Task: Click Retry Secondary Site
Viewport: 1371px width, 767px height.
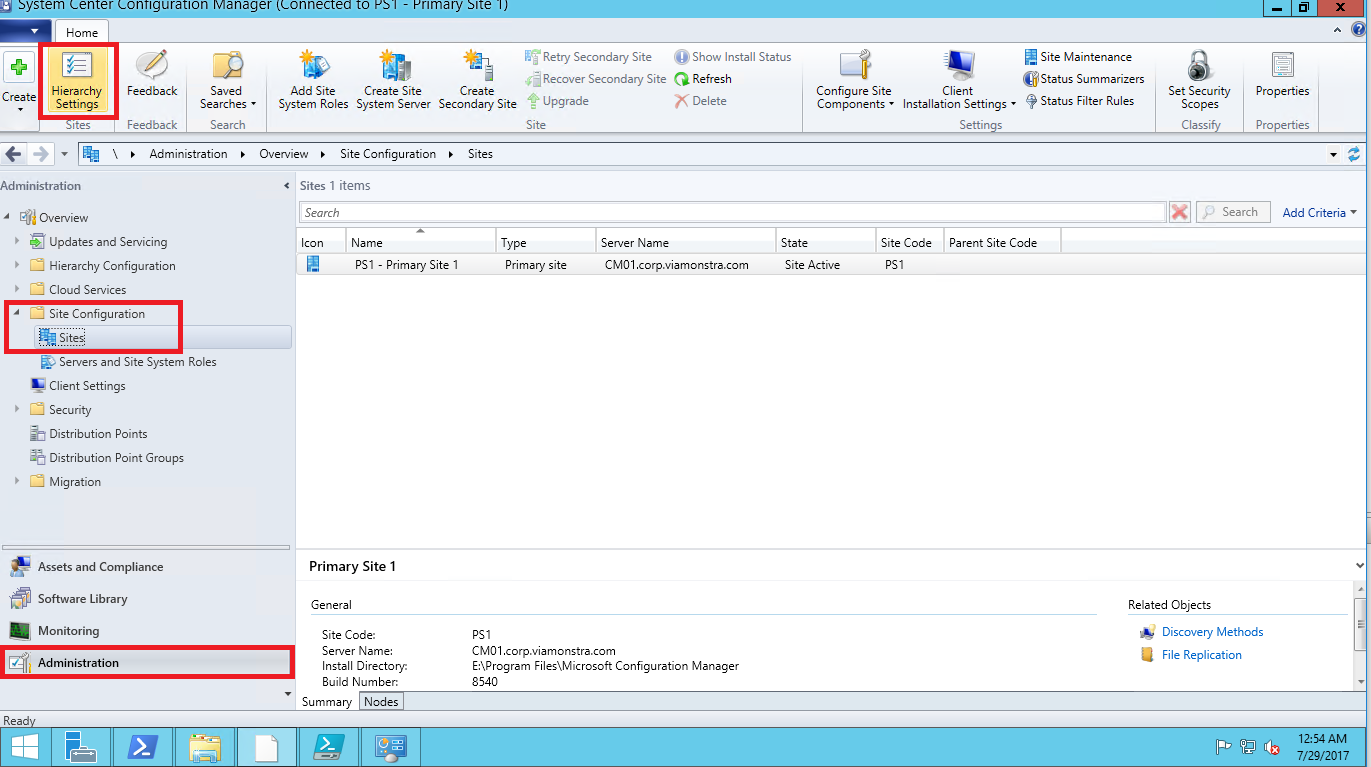Action: tap(588, 57)
